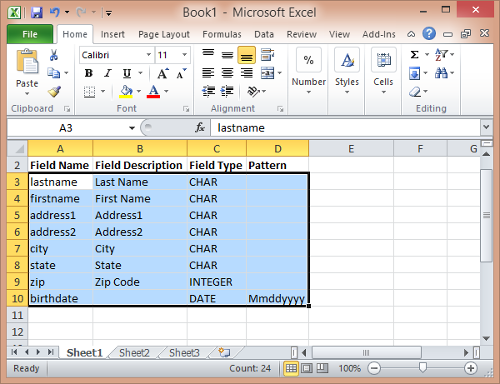Select the Format Painter brush
Viewport: 500px width, 384px height.
(54, 91)
